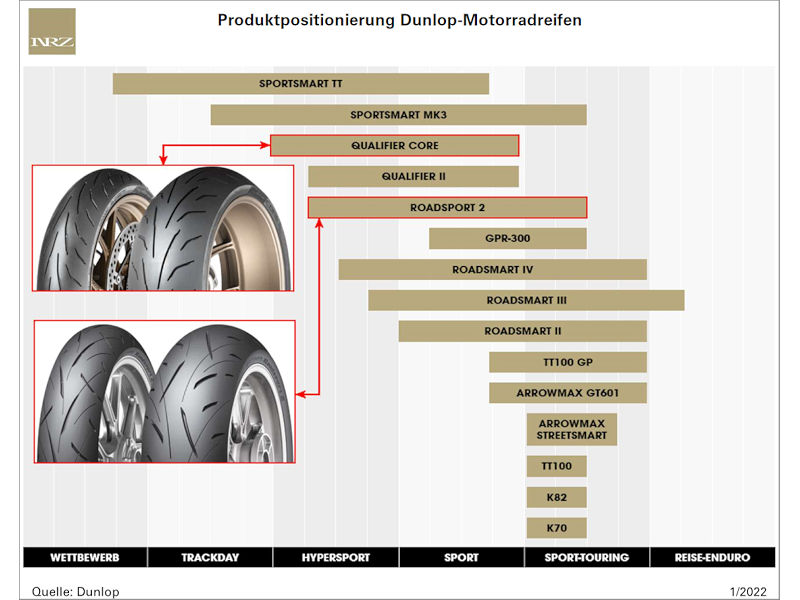Select the SPORT category label
This screenshot has width=800, height=600.
tap(461, 557)
